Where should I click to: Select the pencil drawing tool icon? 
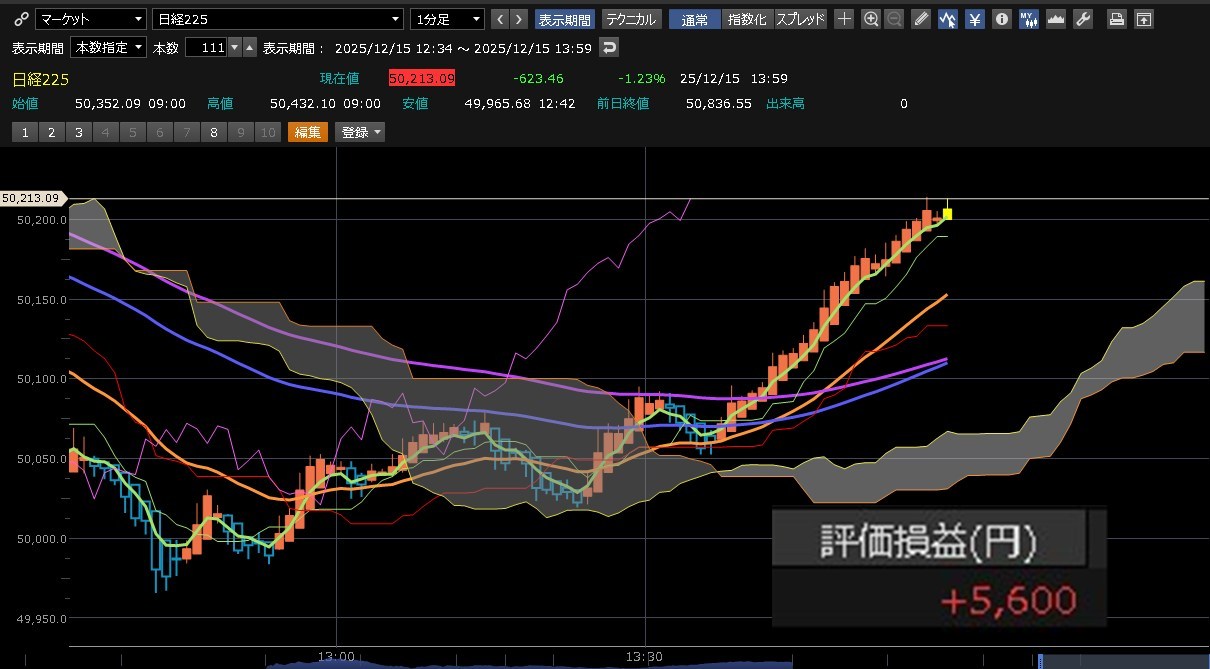[x=921, y=19]
